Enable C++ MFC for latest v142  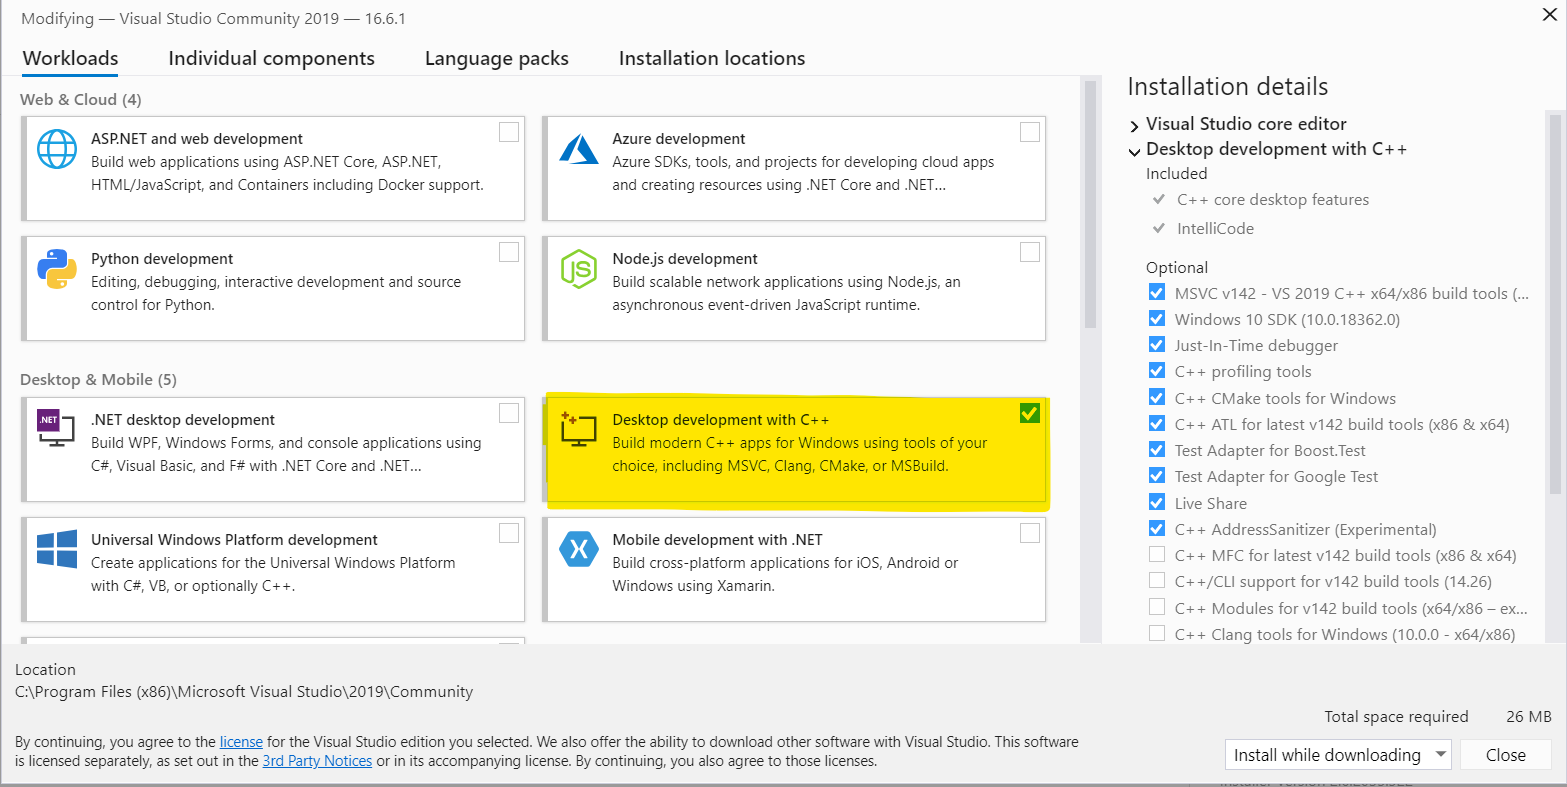pyautogui.click(x=1157, y=554)
